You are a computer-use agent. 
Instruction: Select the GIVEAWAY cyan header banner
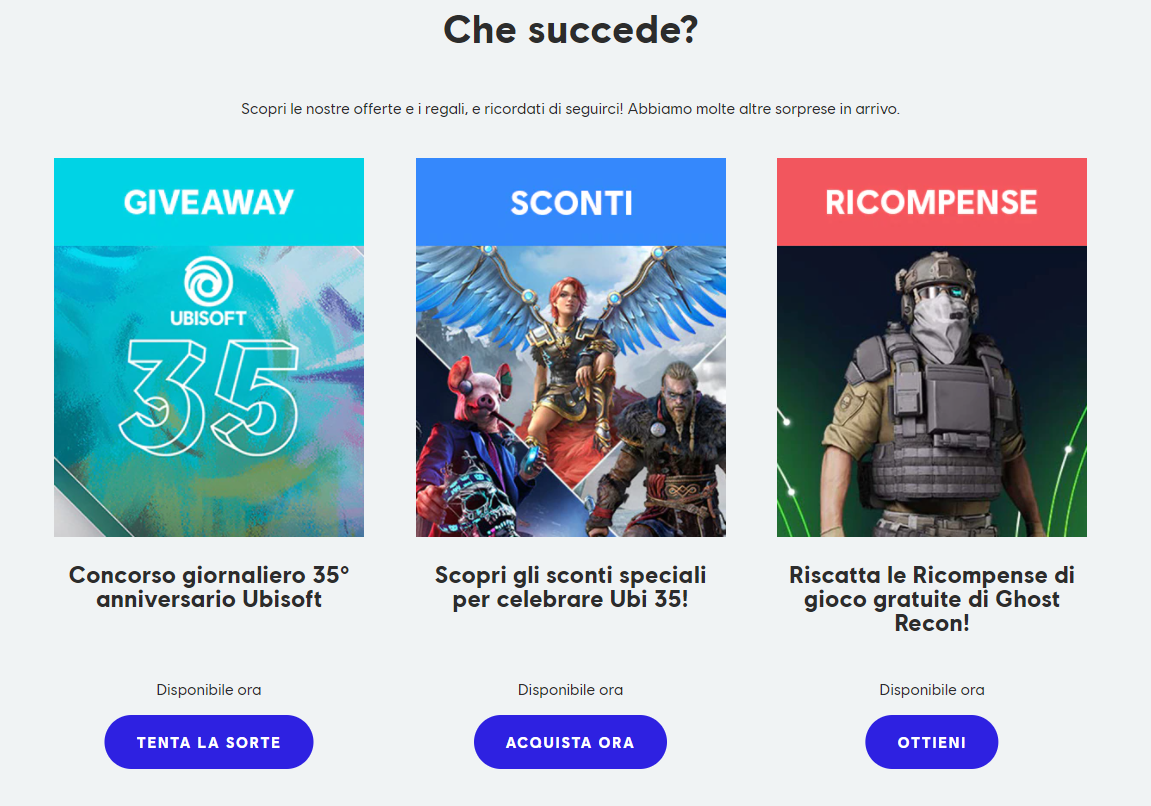[x=209, y=202]
